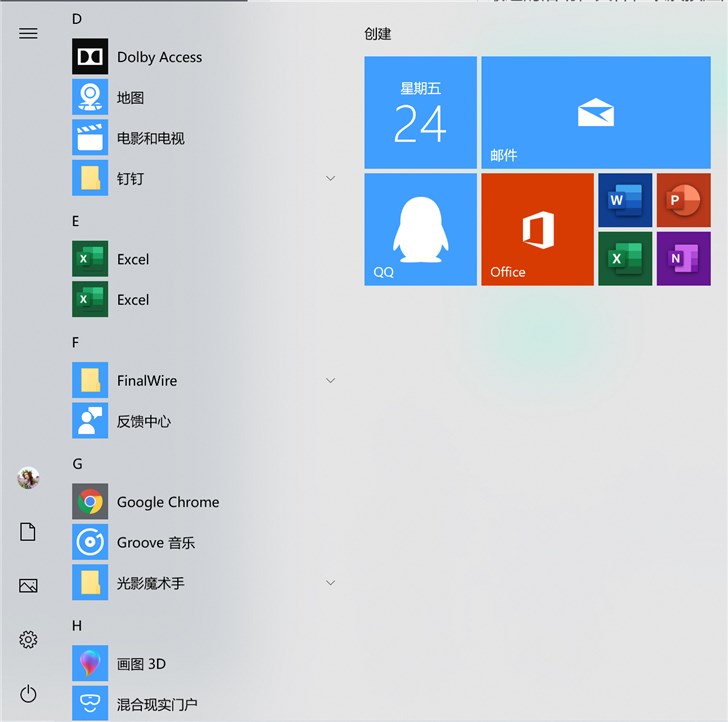Click the letter G section header
Screen dimensions: 728x722
tap(77, 464)
